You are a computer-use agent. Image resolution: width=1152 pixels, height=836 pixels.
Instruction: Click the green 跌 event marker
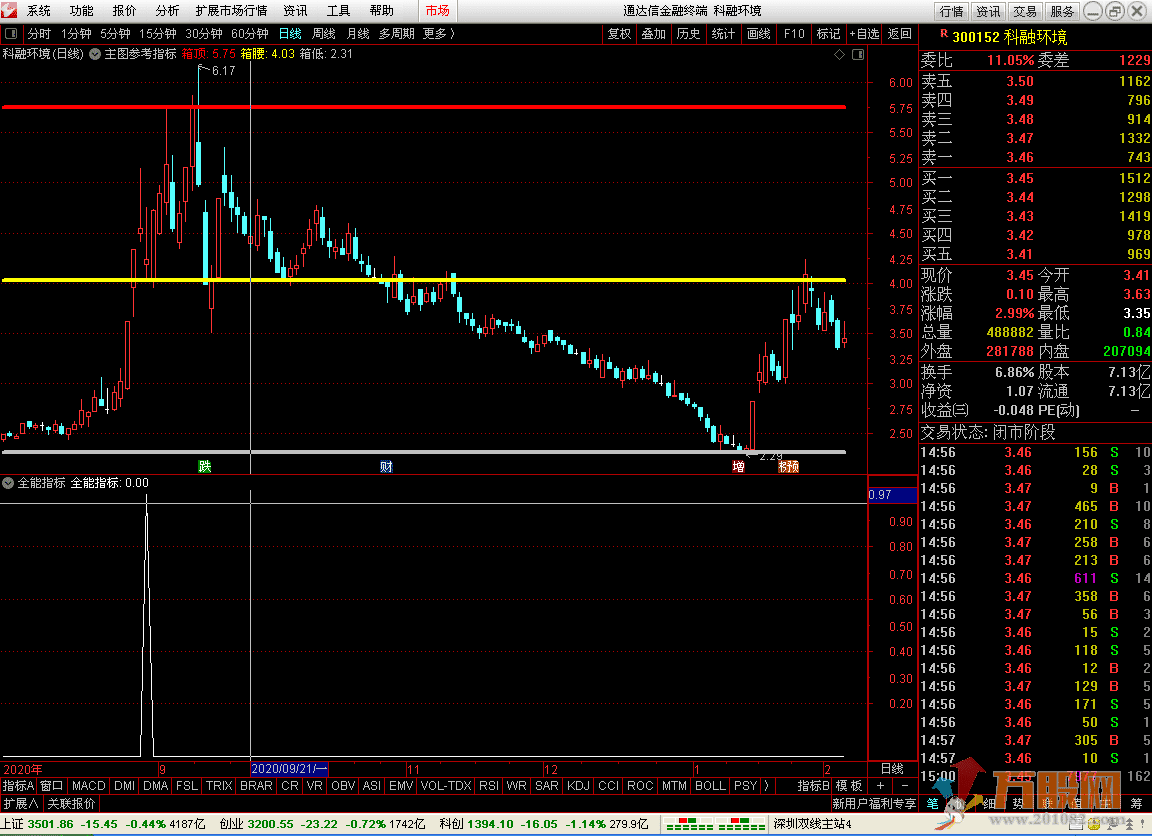[204, 466]
